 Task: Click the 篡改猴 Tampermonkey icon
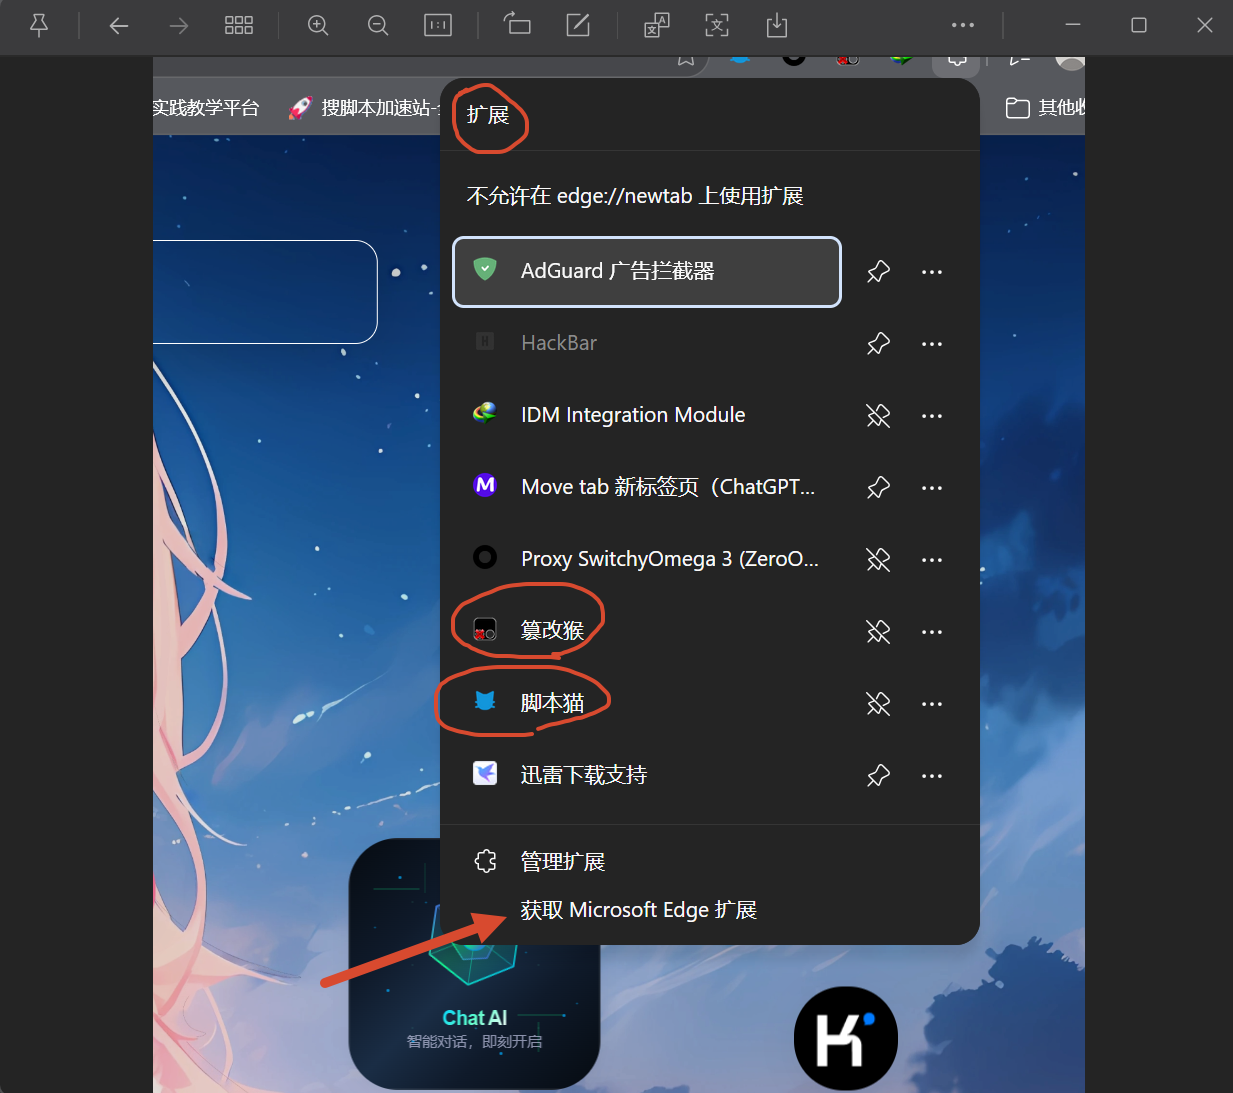[485, 629]
